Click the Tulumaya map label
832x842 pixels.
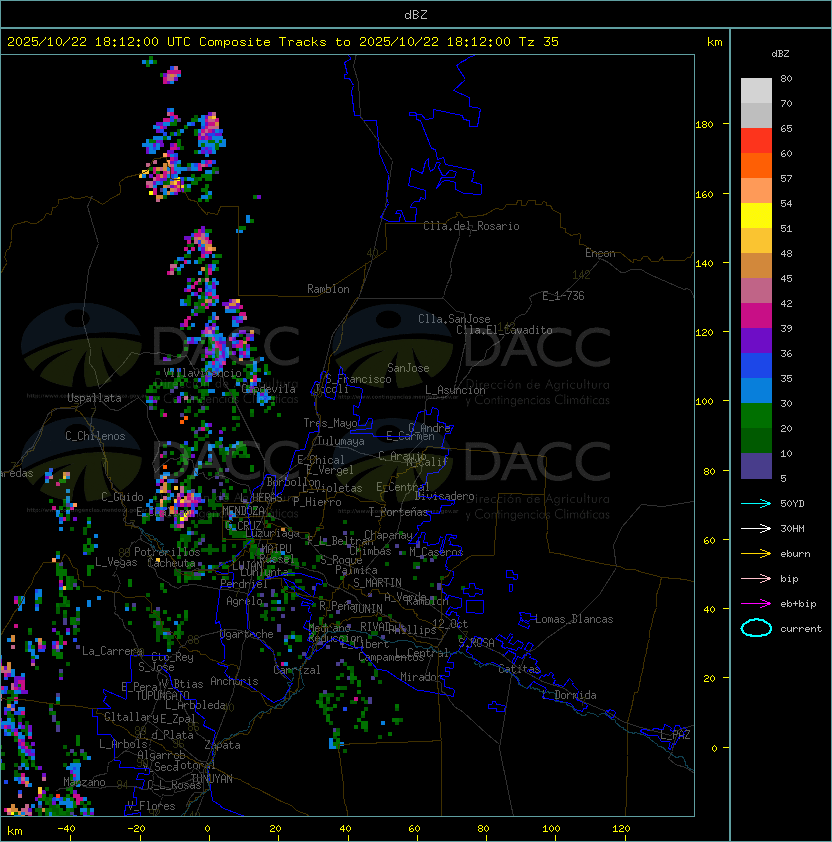[x=341, y=441]
